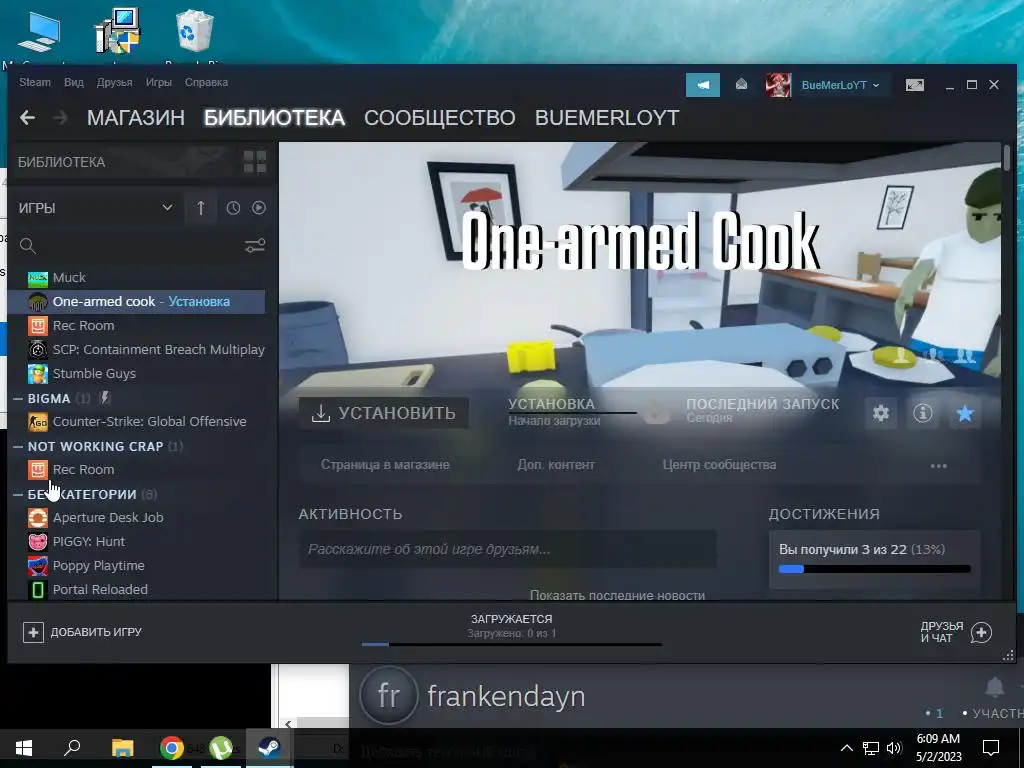Open Доп. контент link
This screenshot has height=768, width=1024.
pyautogui.click(x=556, y=465)
